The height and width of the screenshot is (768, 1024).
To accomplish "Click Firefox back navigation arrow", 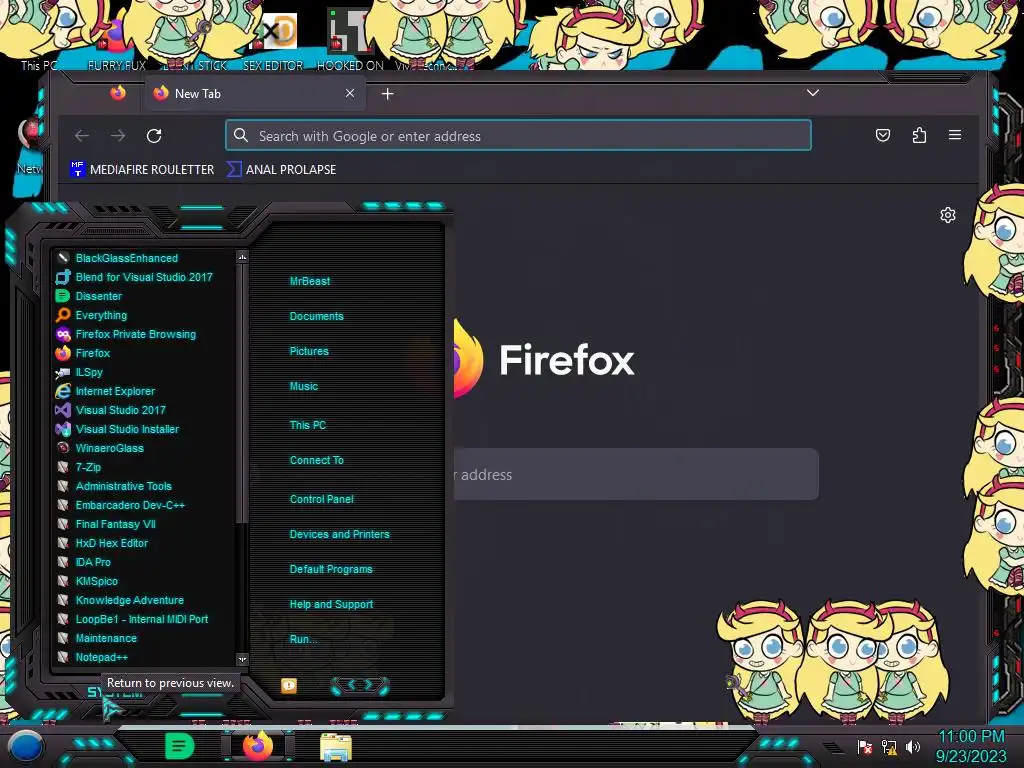I will pos(82,136).
